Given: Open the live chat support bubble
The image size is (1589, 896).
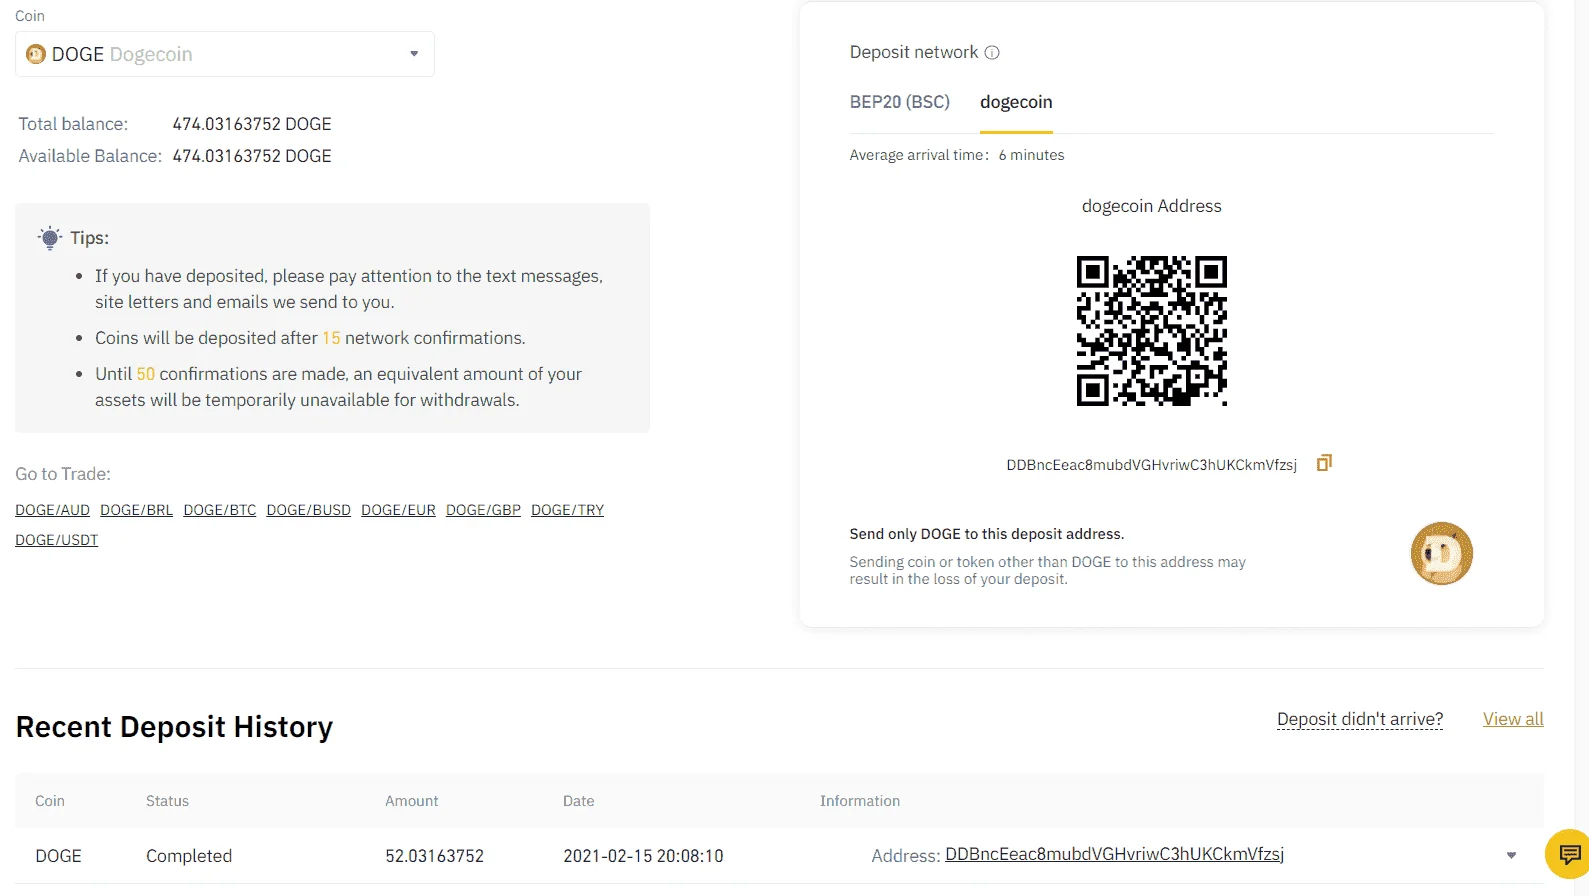Looking at the screenshot, I should pos(1569,854).
